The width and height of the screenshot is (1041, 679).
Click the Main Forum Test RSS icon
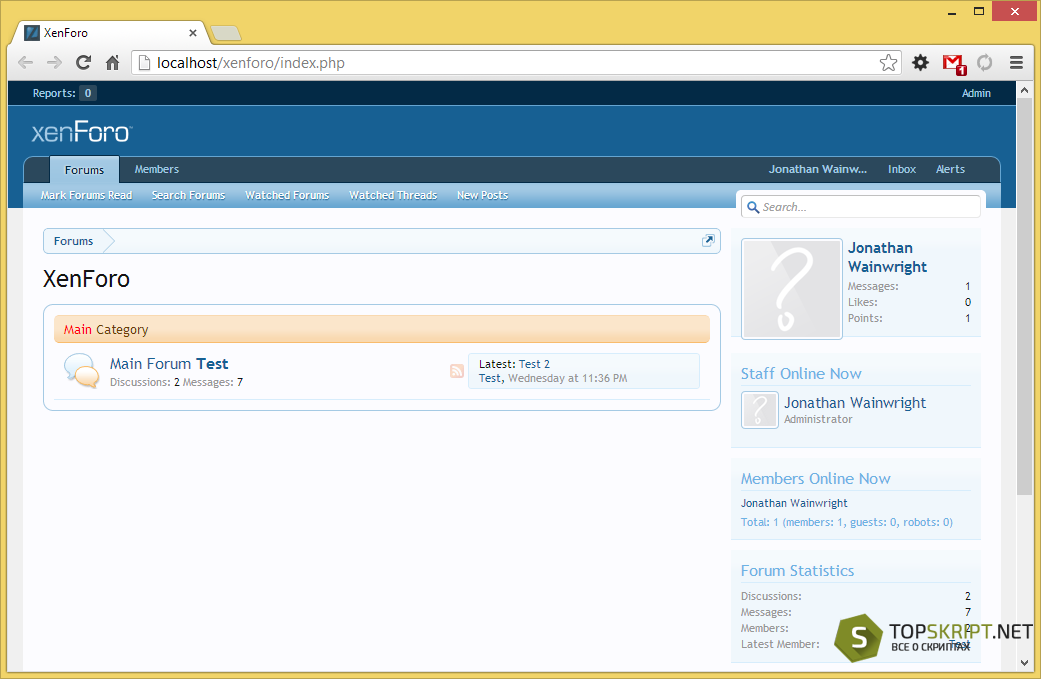(x=457, y=371)
